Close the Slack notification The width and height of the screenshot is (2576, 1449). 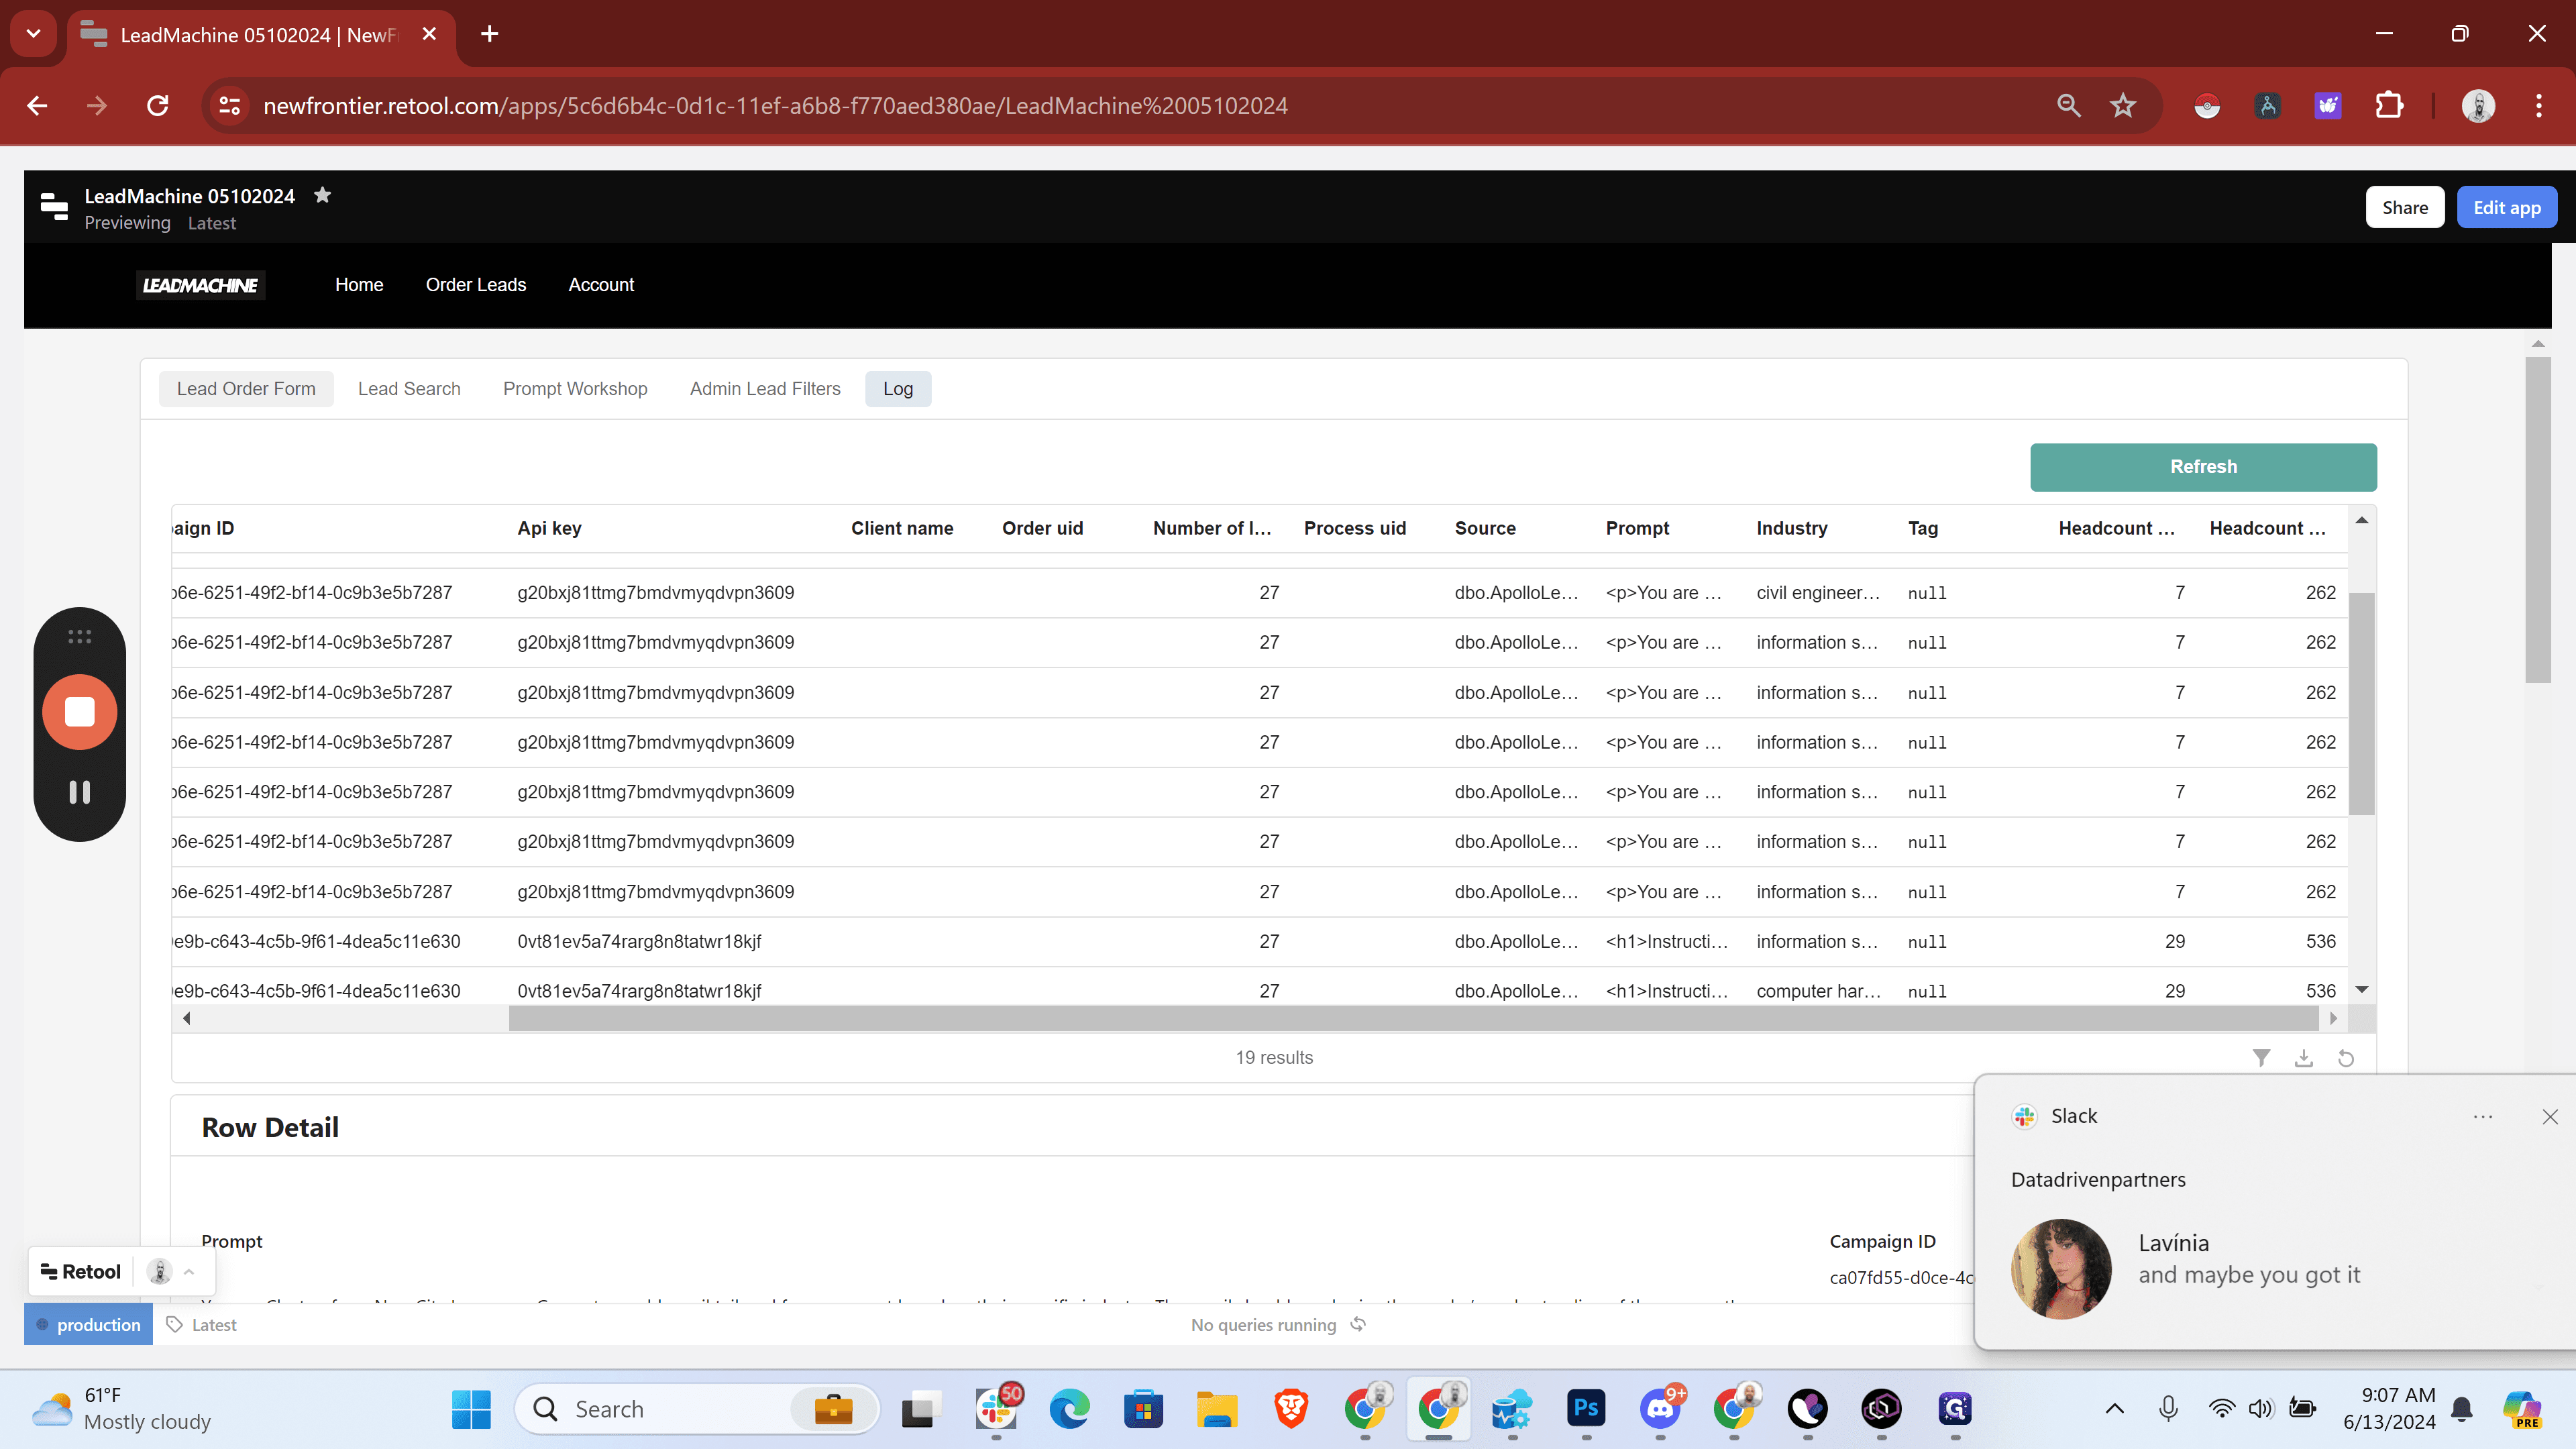2550,1116
